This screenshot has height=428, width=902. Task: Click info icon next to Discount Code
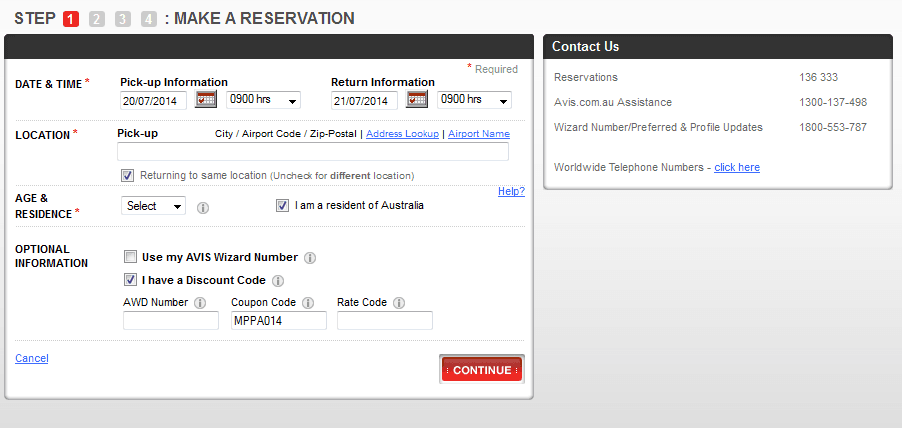(278, 281)
